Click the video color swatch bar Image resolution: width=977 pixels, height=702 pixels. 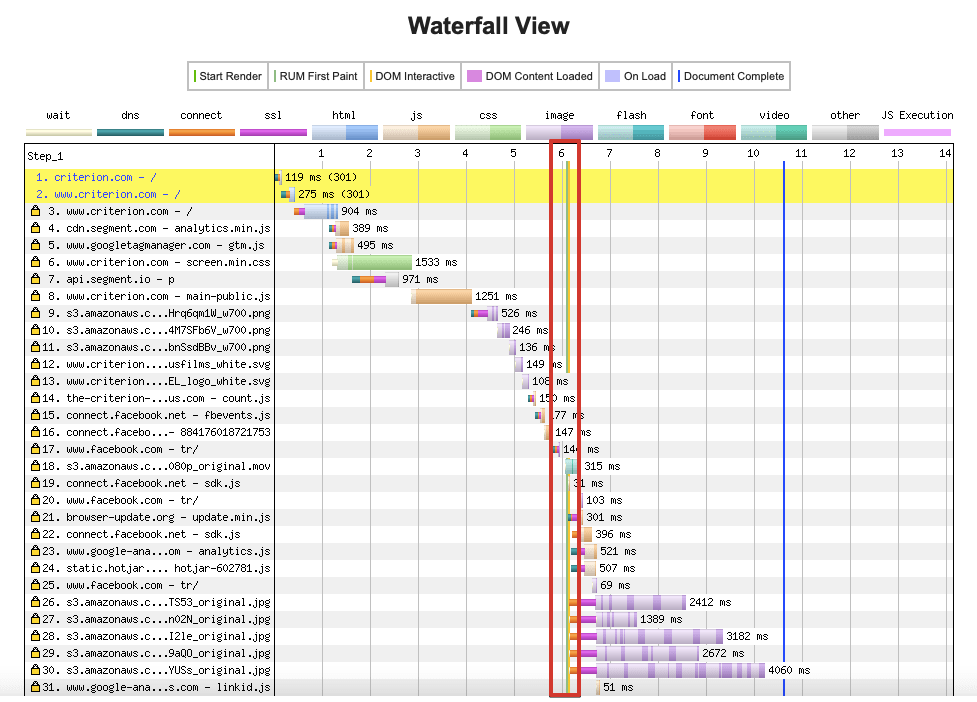click(x=774, y=132)
